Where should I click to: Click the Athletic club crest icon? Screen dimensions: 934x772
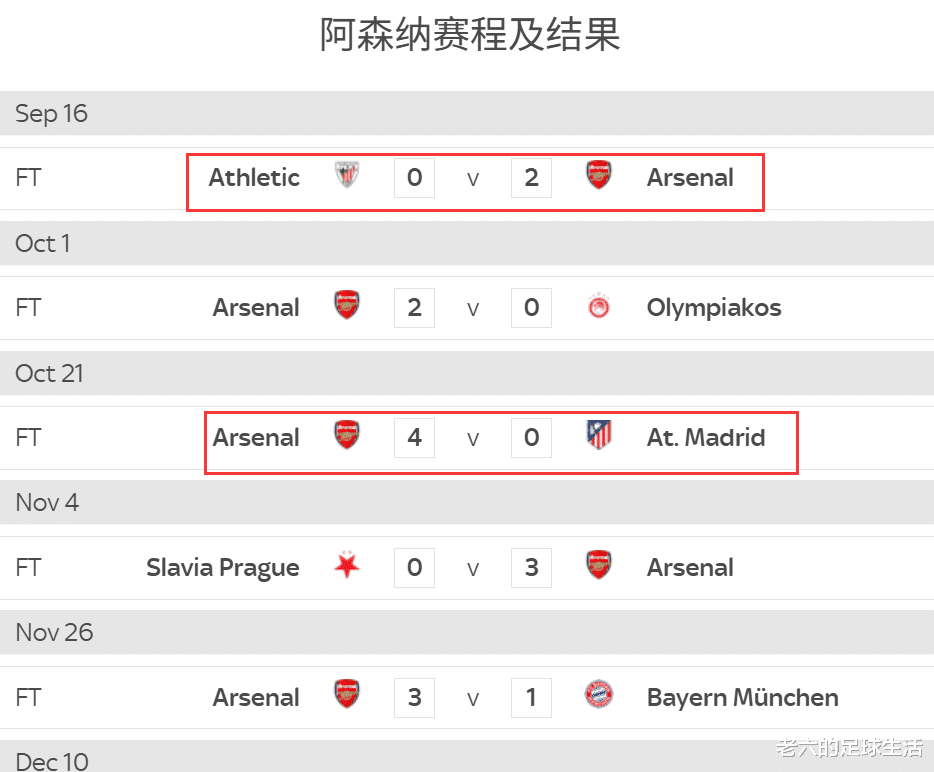[x=347, y=177]
